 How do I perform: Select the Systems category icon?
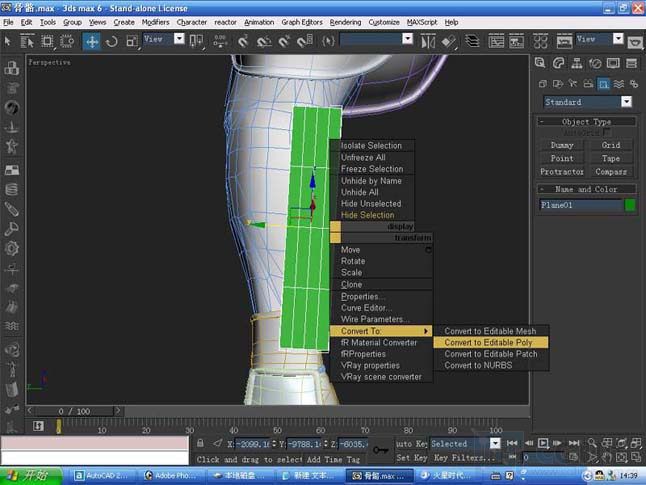coord(634,84)
